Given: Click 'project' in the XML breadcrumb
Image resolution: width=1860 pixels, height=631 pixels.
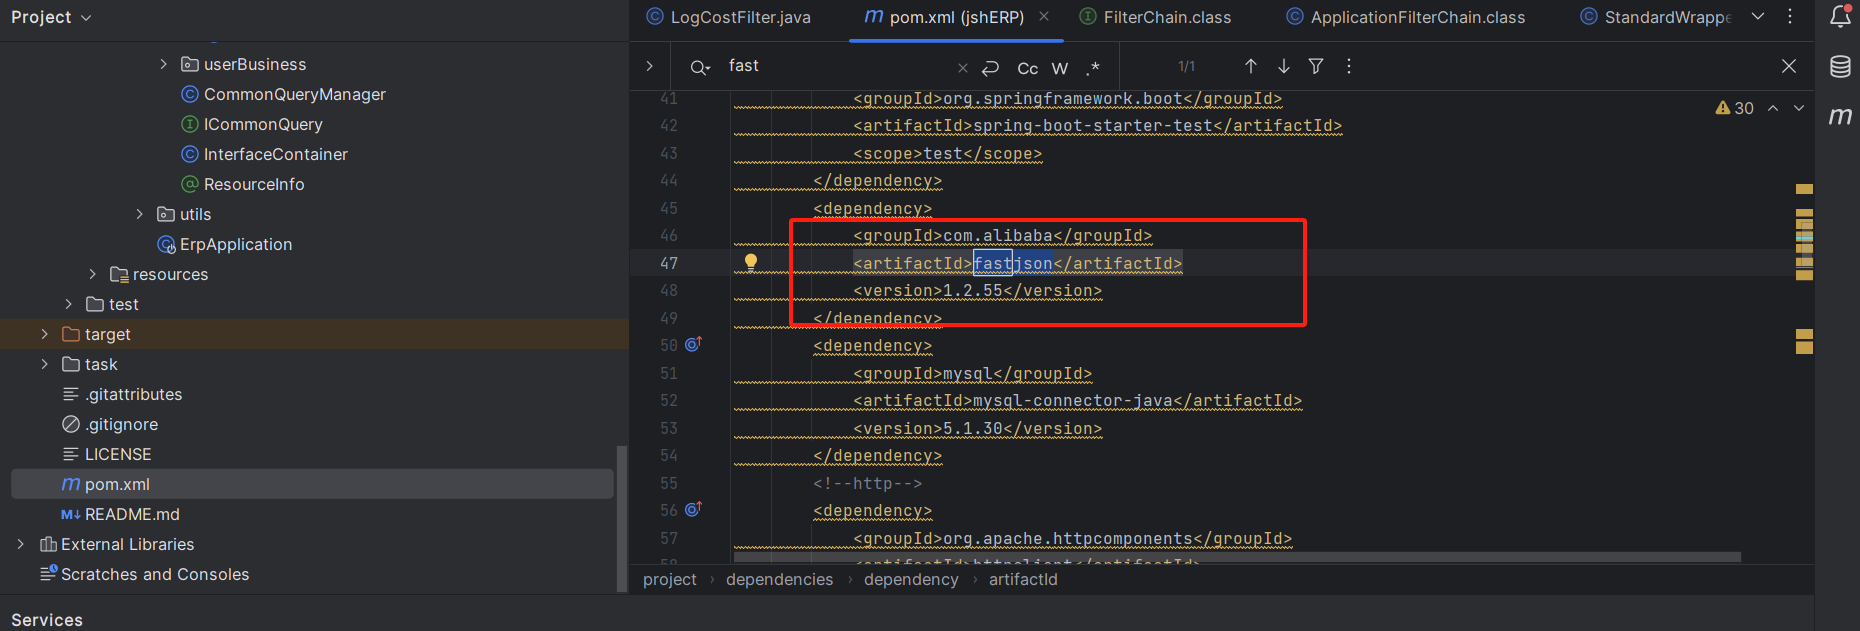Looking at the screenshot, I should tap(670, 579).
